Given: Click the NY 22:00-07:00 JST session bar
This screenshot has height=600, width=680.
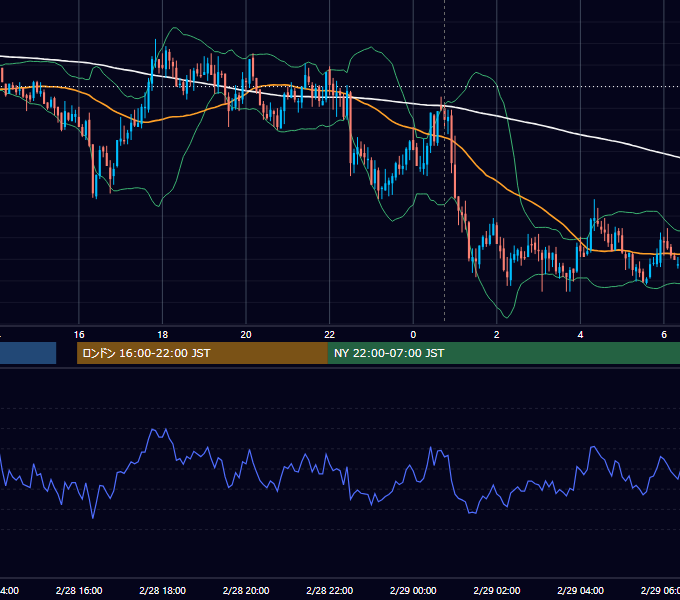Looking at the screenshot, I should click(503, 353).
